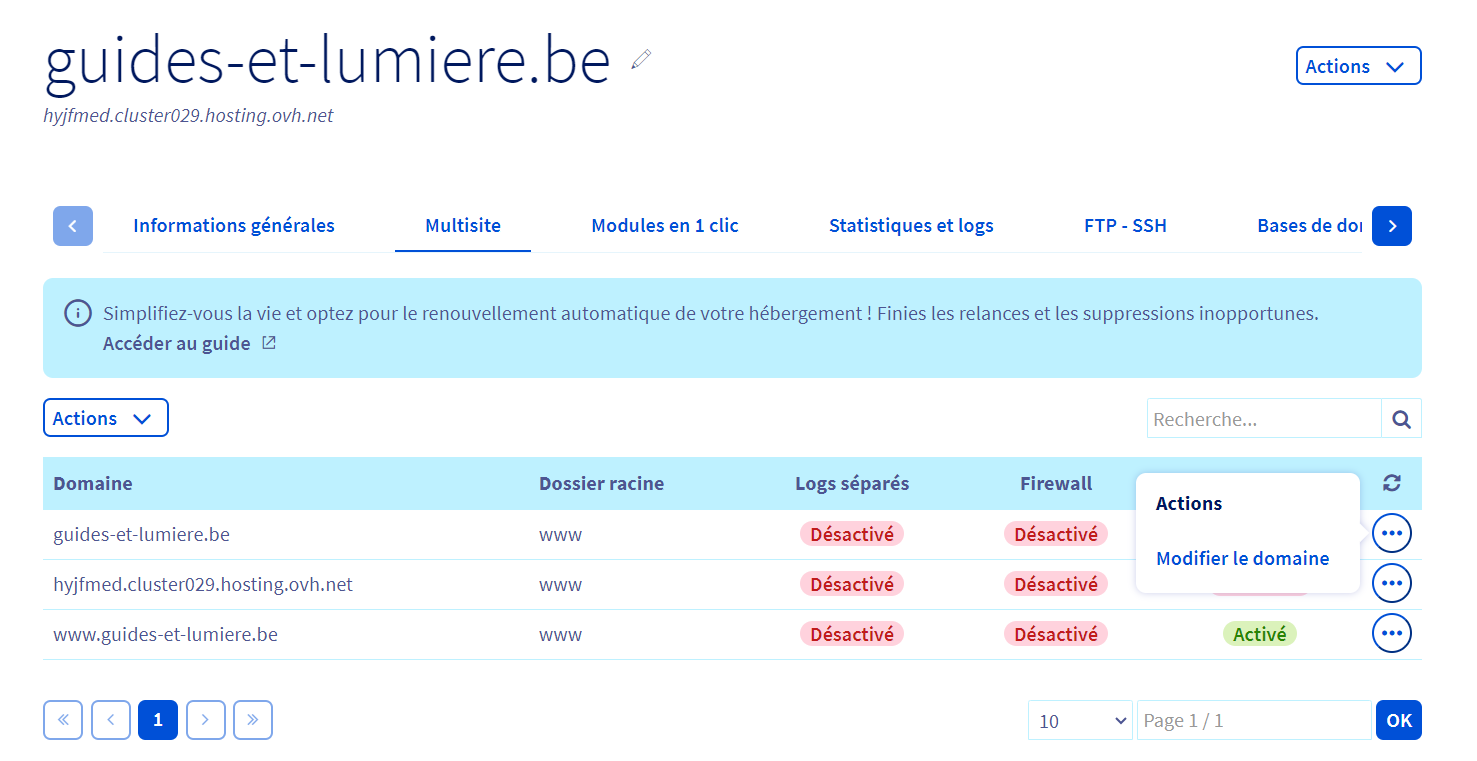This screenshot has height=761, width=1477.
Task: Click the Page 1 / 1 input field
Action: [x=1253, y=720]
